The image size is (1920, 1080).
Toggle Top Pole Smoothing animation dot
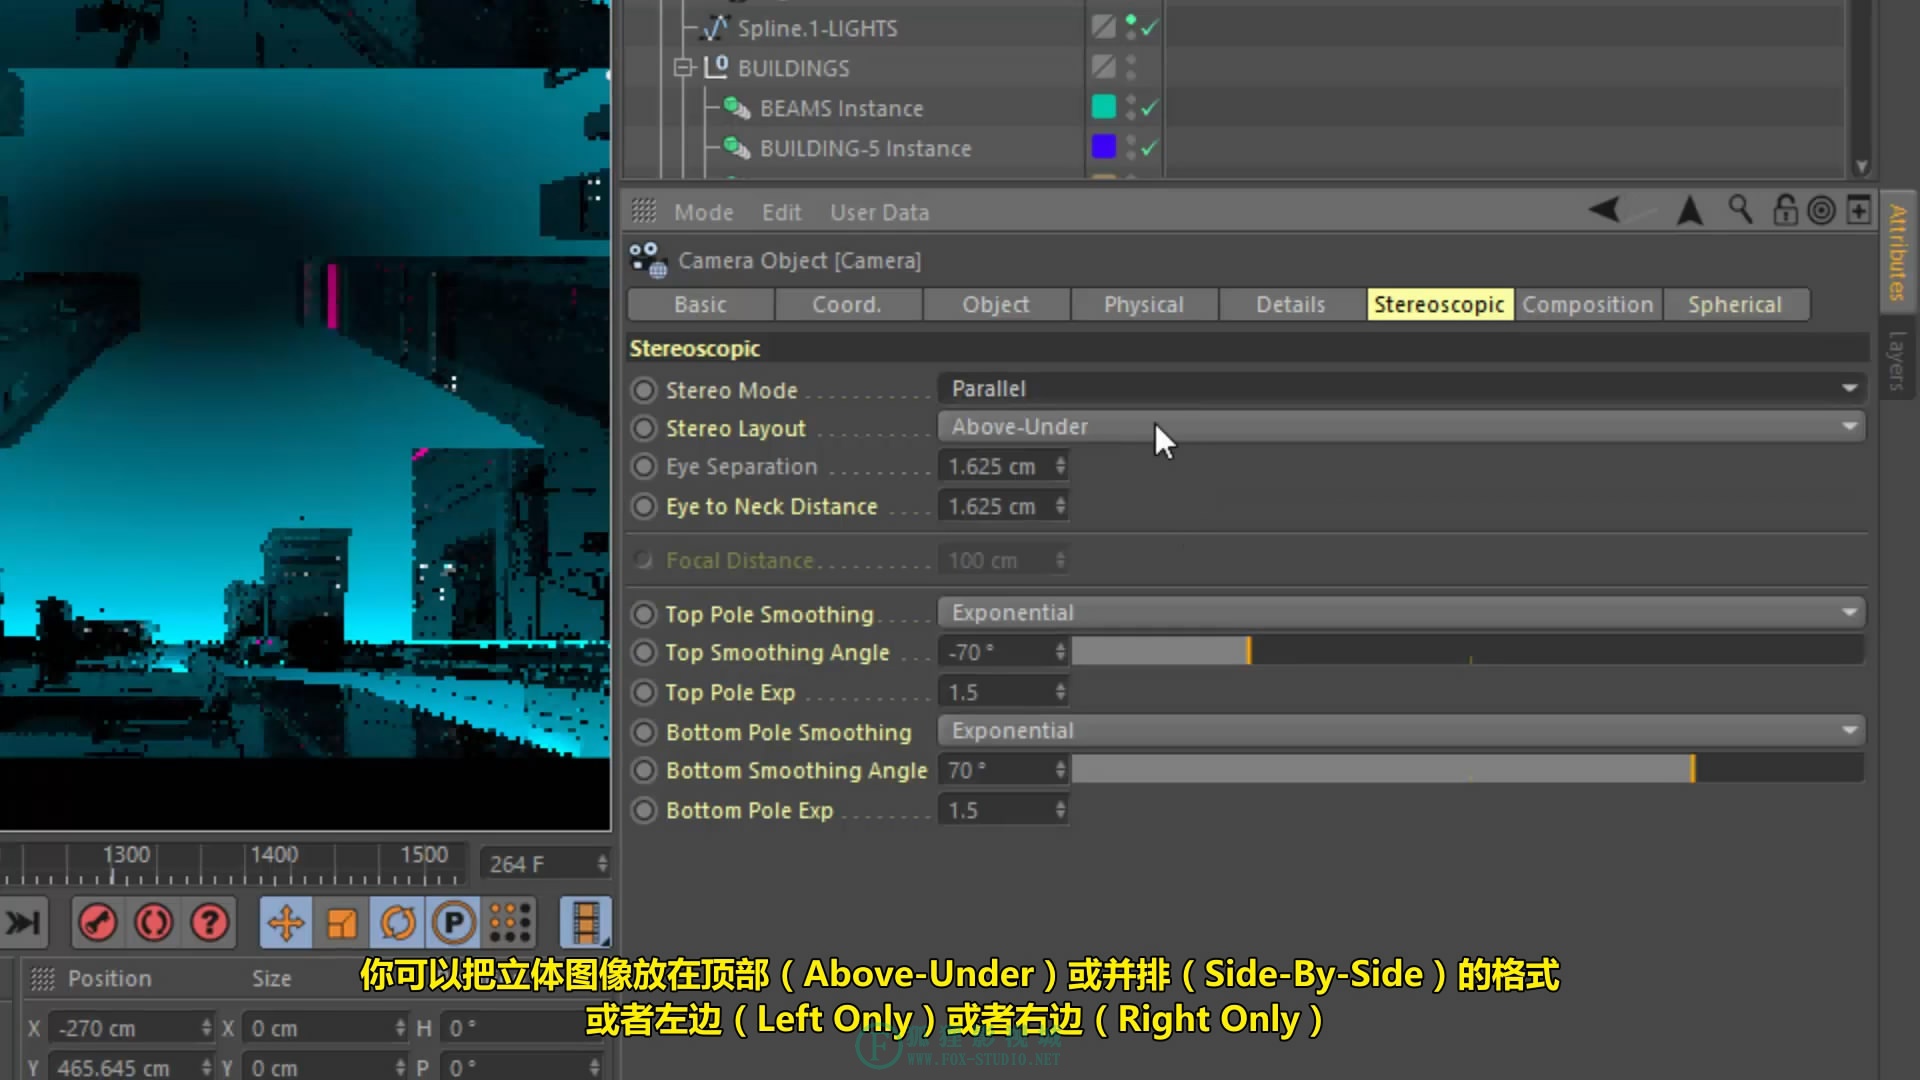[x=644, y=614]
